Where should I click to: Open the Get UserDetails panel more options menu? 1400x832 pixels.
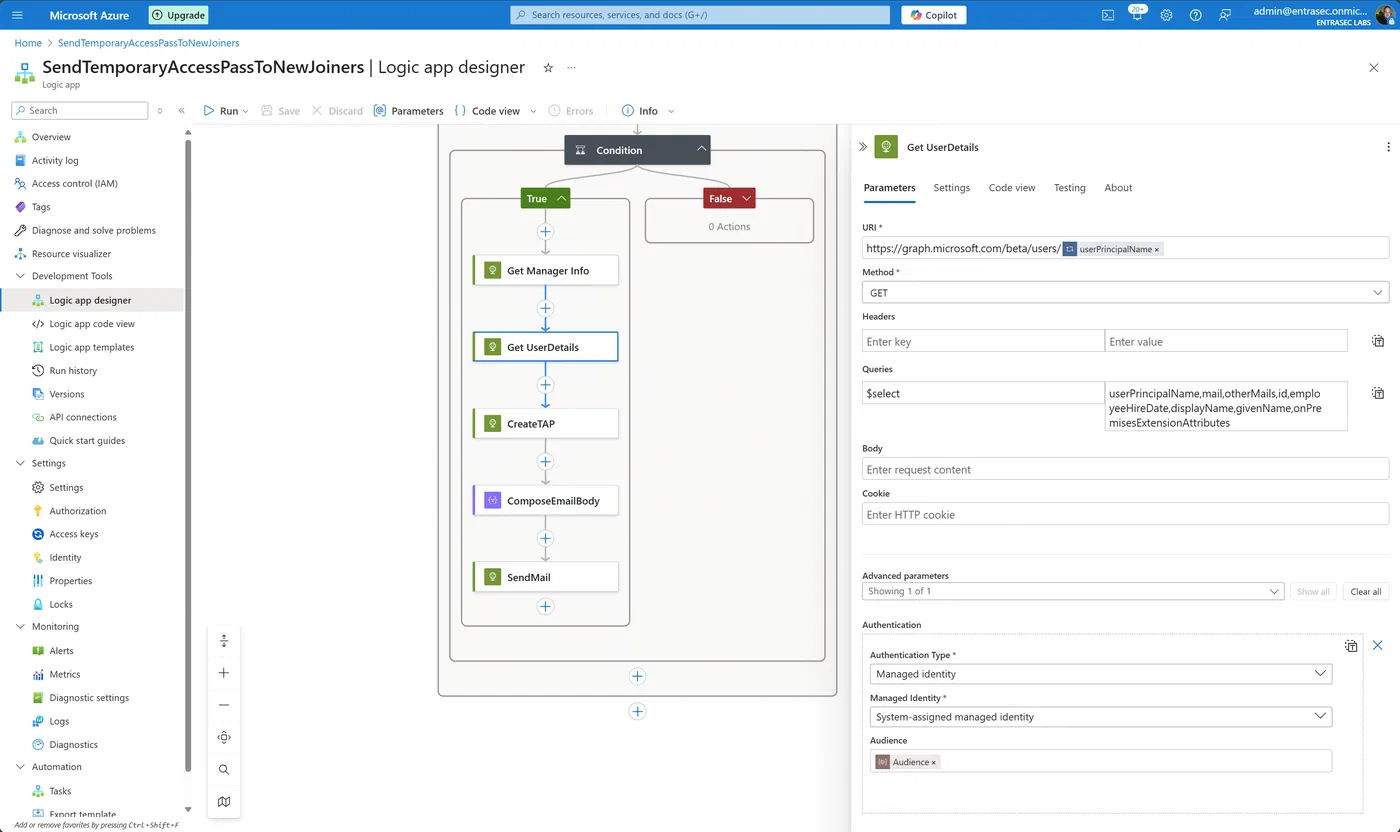[1388, 147]
